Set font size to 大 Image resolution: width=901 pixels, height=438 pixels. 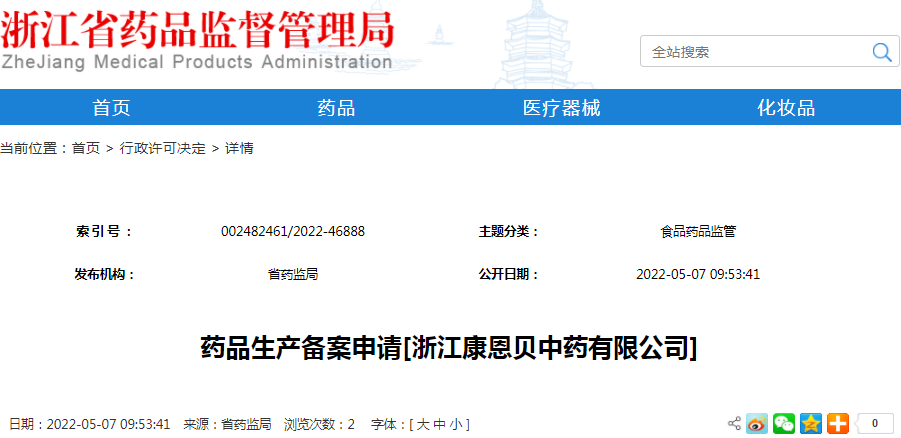[422, 425]
